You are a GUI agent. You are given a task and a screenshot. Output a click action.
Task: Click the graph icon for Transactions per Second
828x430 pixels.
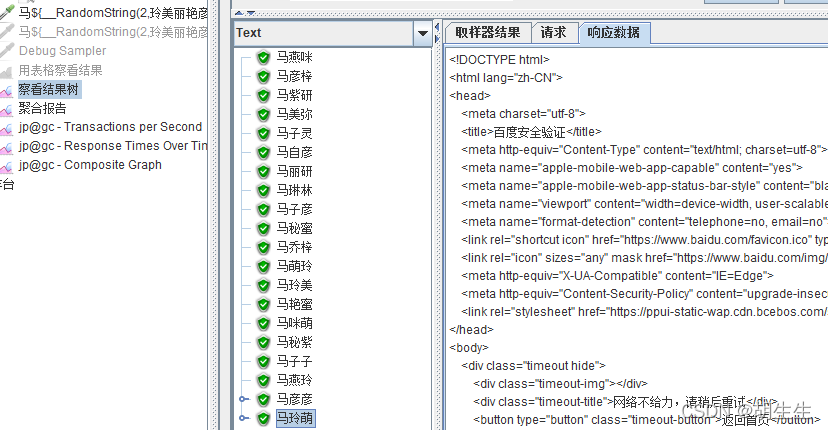[x=6, y=129]
